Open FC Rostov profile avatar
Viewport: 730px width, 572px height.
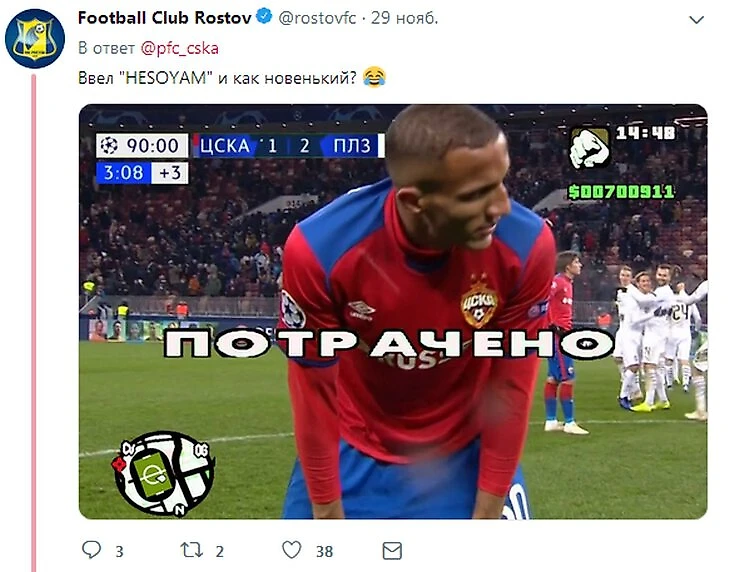pos(35,39)
